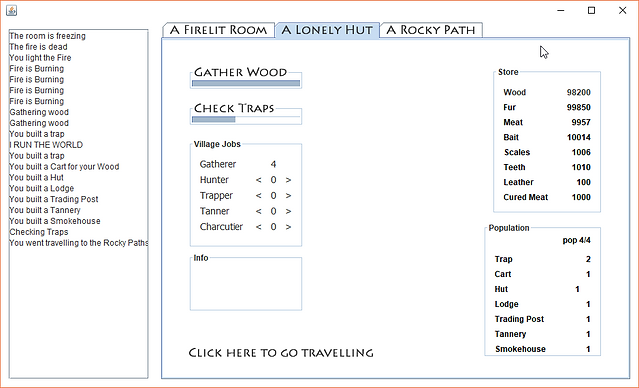639x388 pixels.
Task: Click the Gatherer job label
Action: click(218, 164)
